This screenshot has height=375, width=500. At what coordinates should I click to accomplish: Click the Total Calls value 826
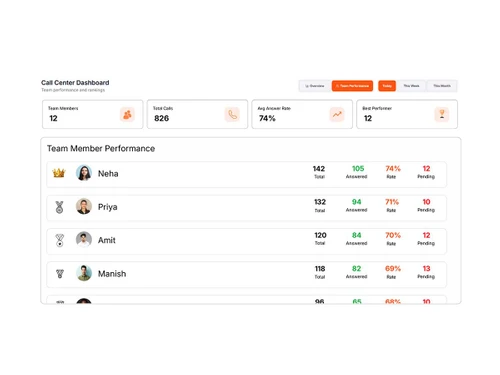pyautogui.click(x=161, y=118)
